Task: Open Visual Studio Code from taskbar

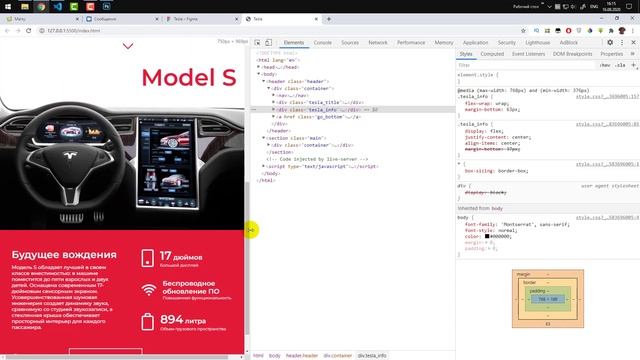Action: click(58, 7)
